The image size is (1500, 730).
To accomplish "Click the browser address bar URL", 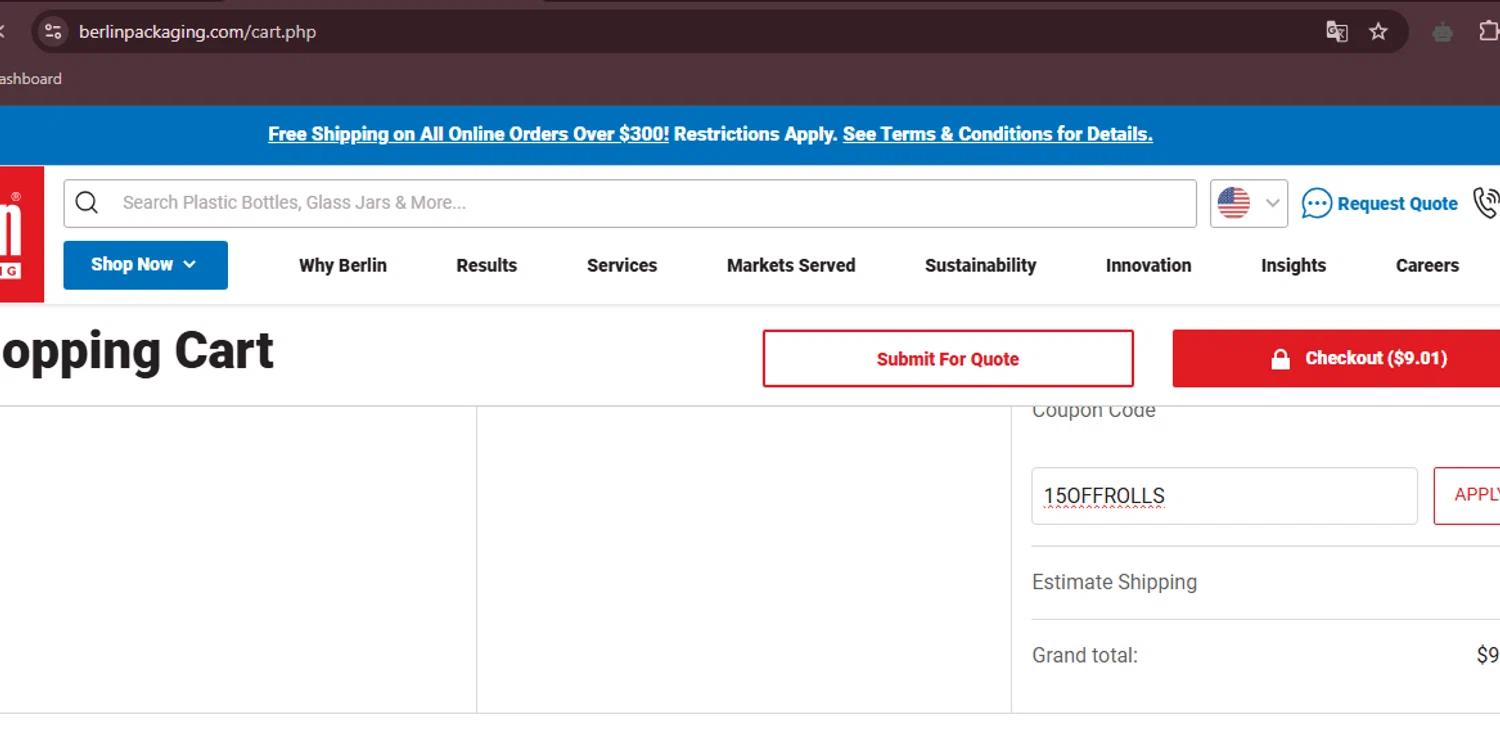I will pyautogui.click(x=197, y=31).
